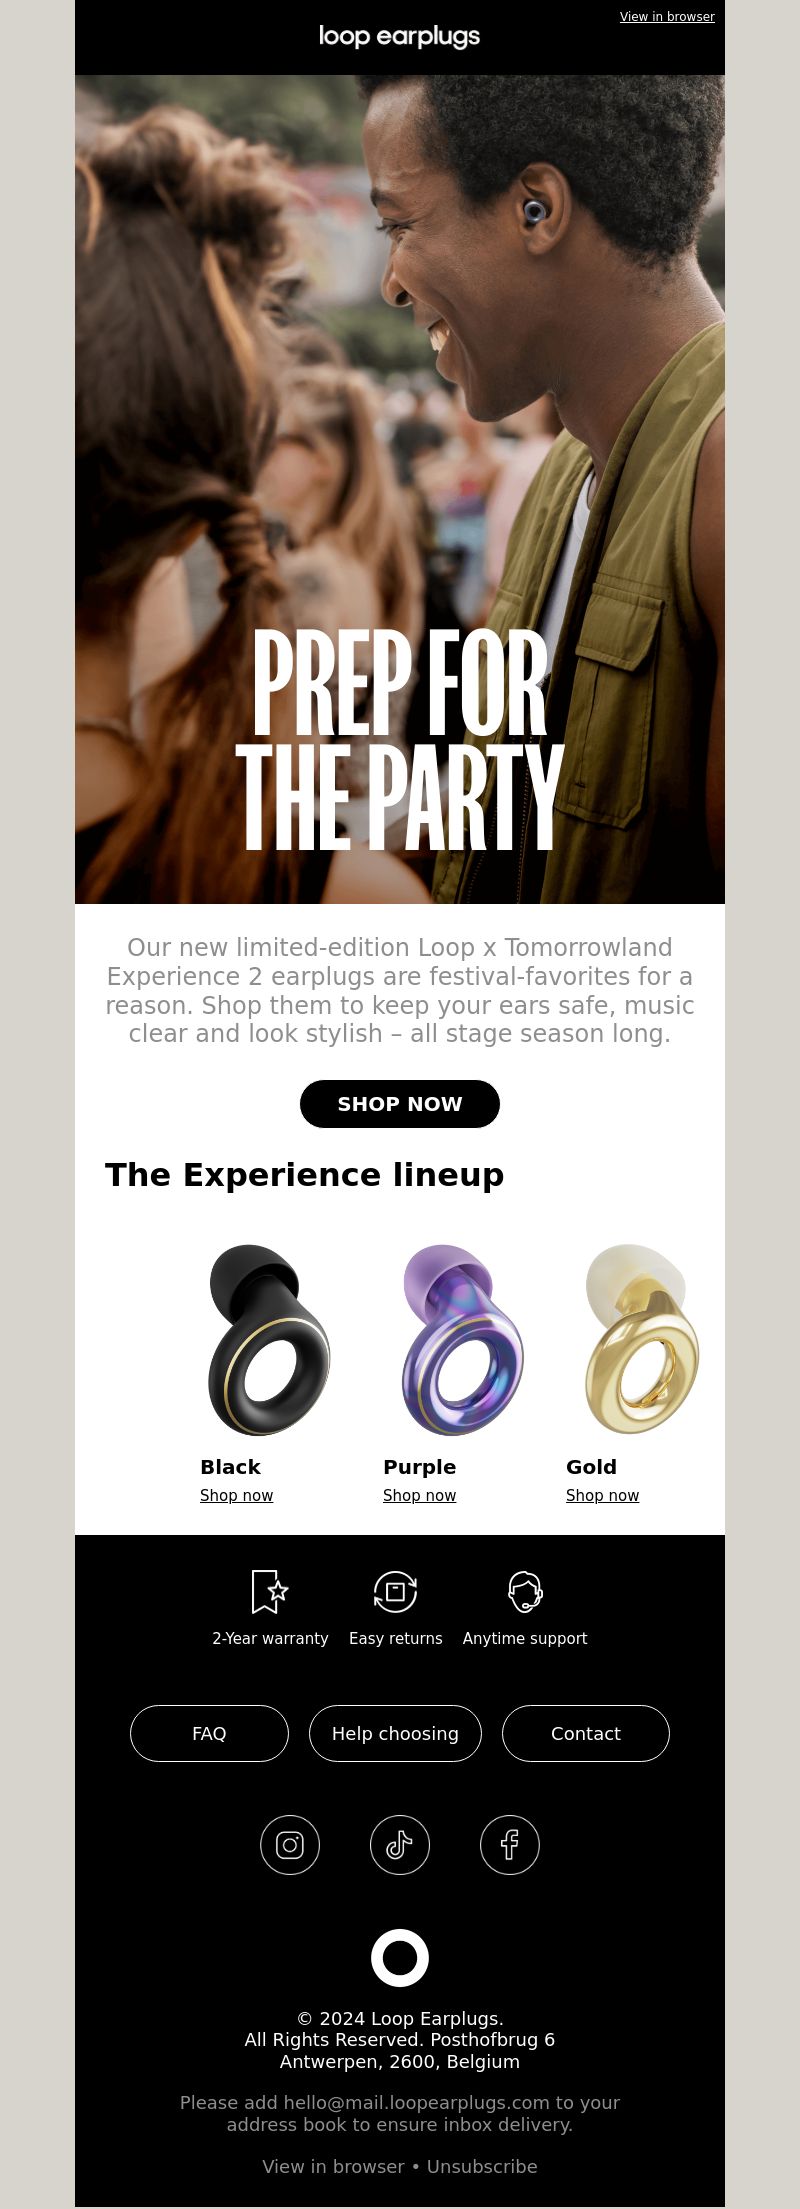Screen dimensions: 800x2209
Task: Click the 2-Year warranty bookmark icon
Action: coord(269,1591)
